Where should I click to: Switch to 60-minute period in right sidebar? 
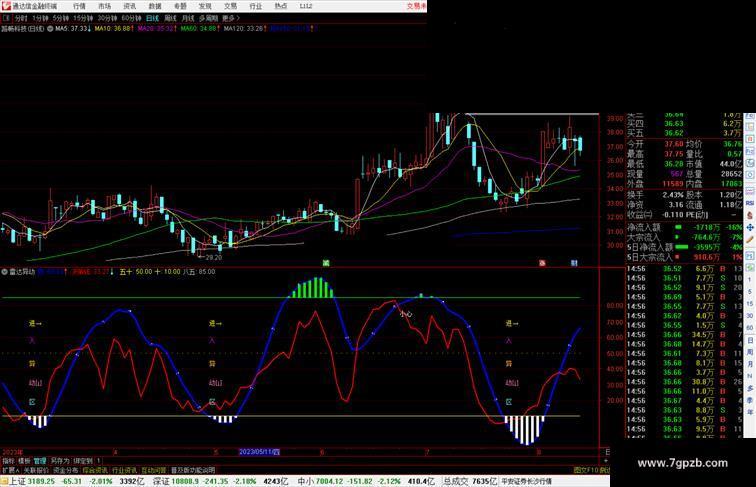pyautogui.click(x=750, y=327)
